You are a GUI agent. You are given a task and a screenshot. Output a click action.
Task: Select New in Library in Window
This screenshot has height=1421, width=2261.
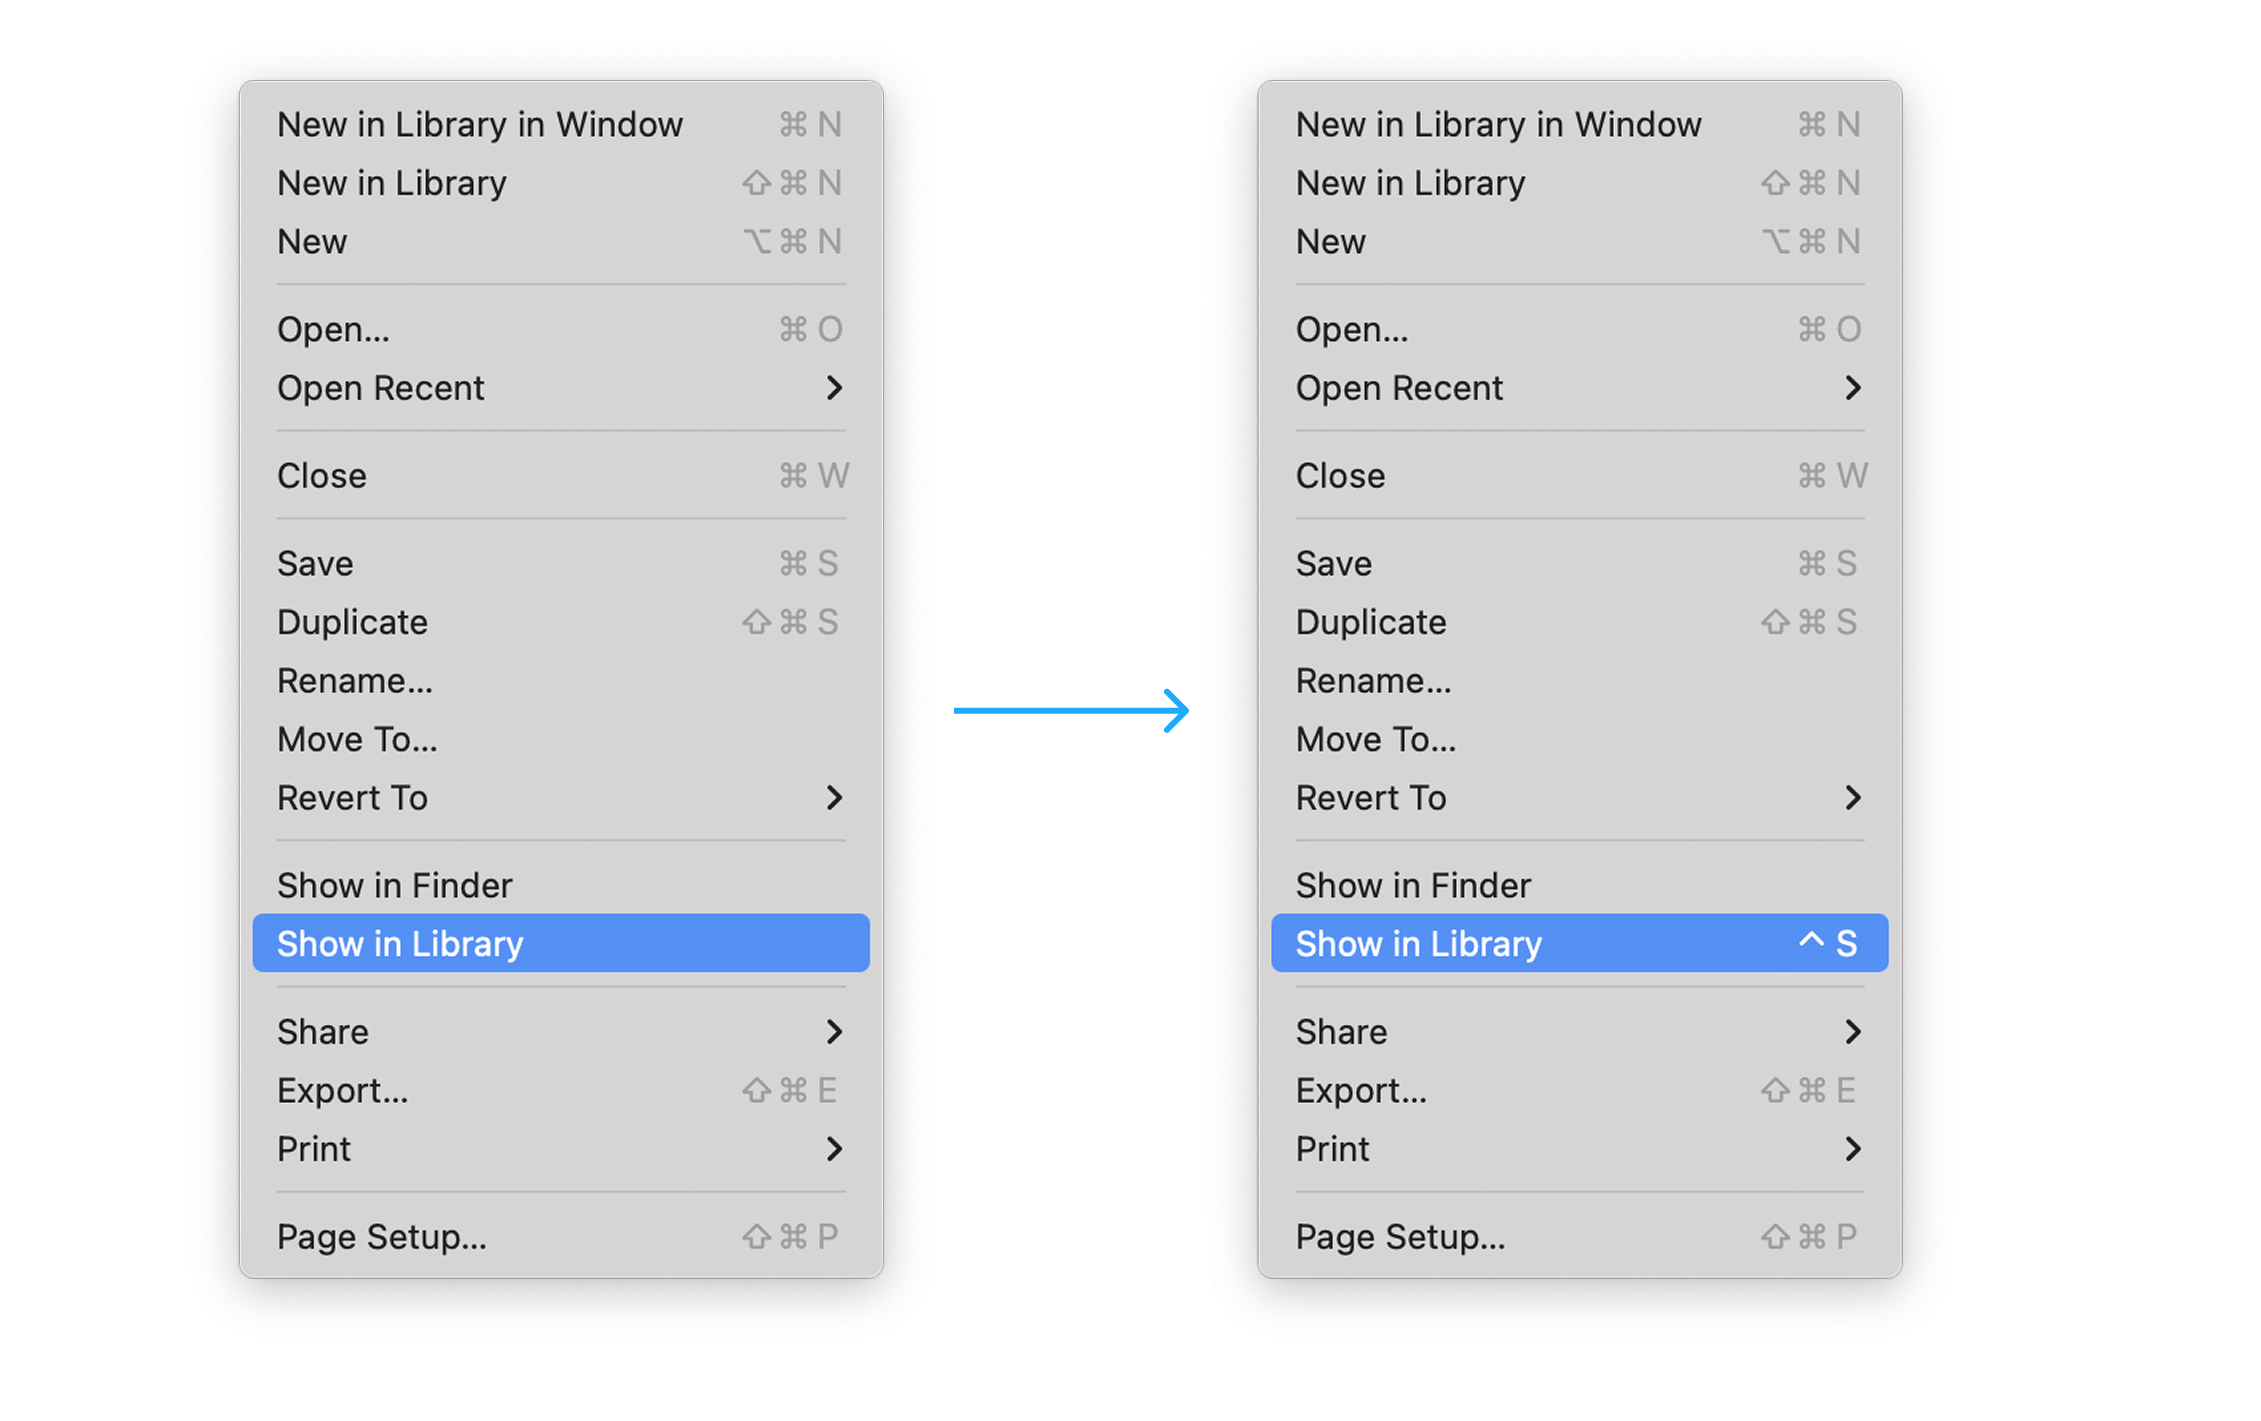(480, 124)
